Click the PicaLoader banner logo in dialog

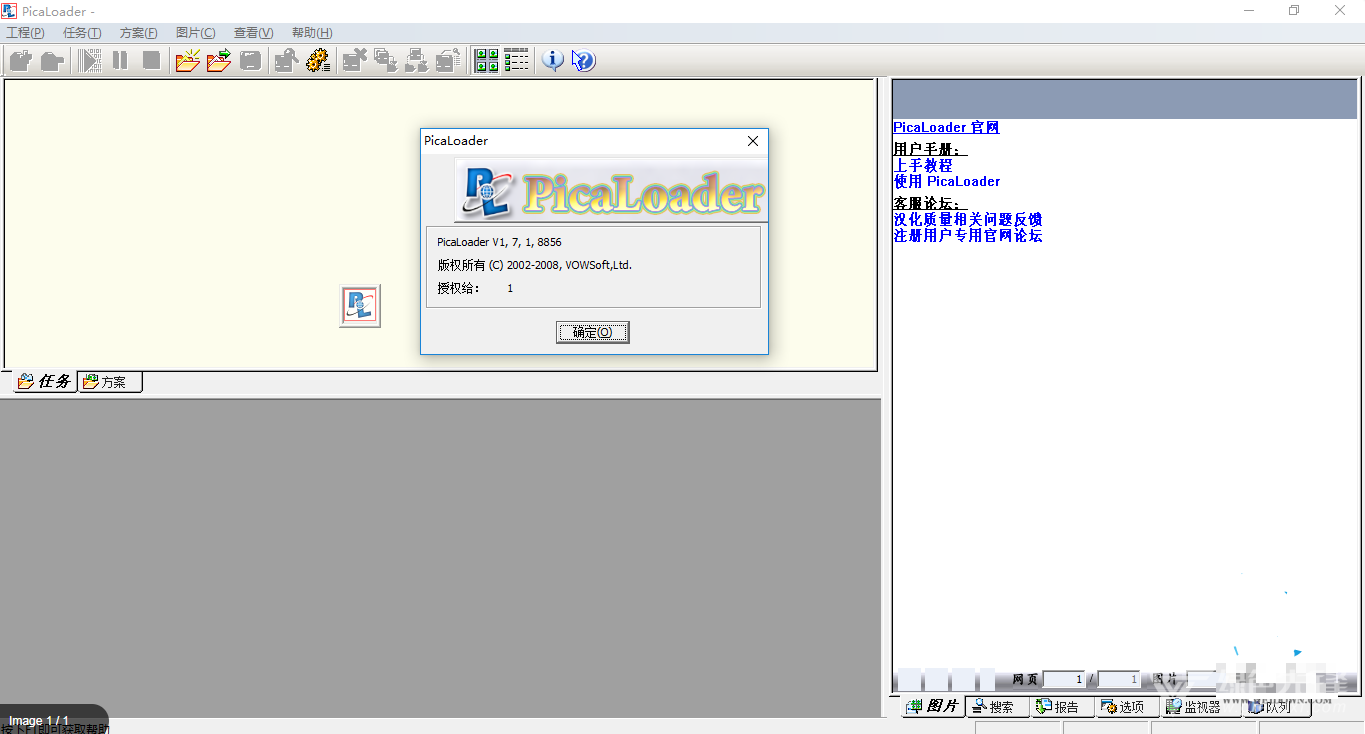tap(611, 189)
